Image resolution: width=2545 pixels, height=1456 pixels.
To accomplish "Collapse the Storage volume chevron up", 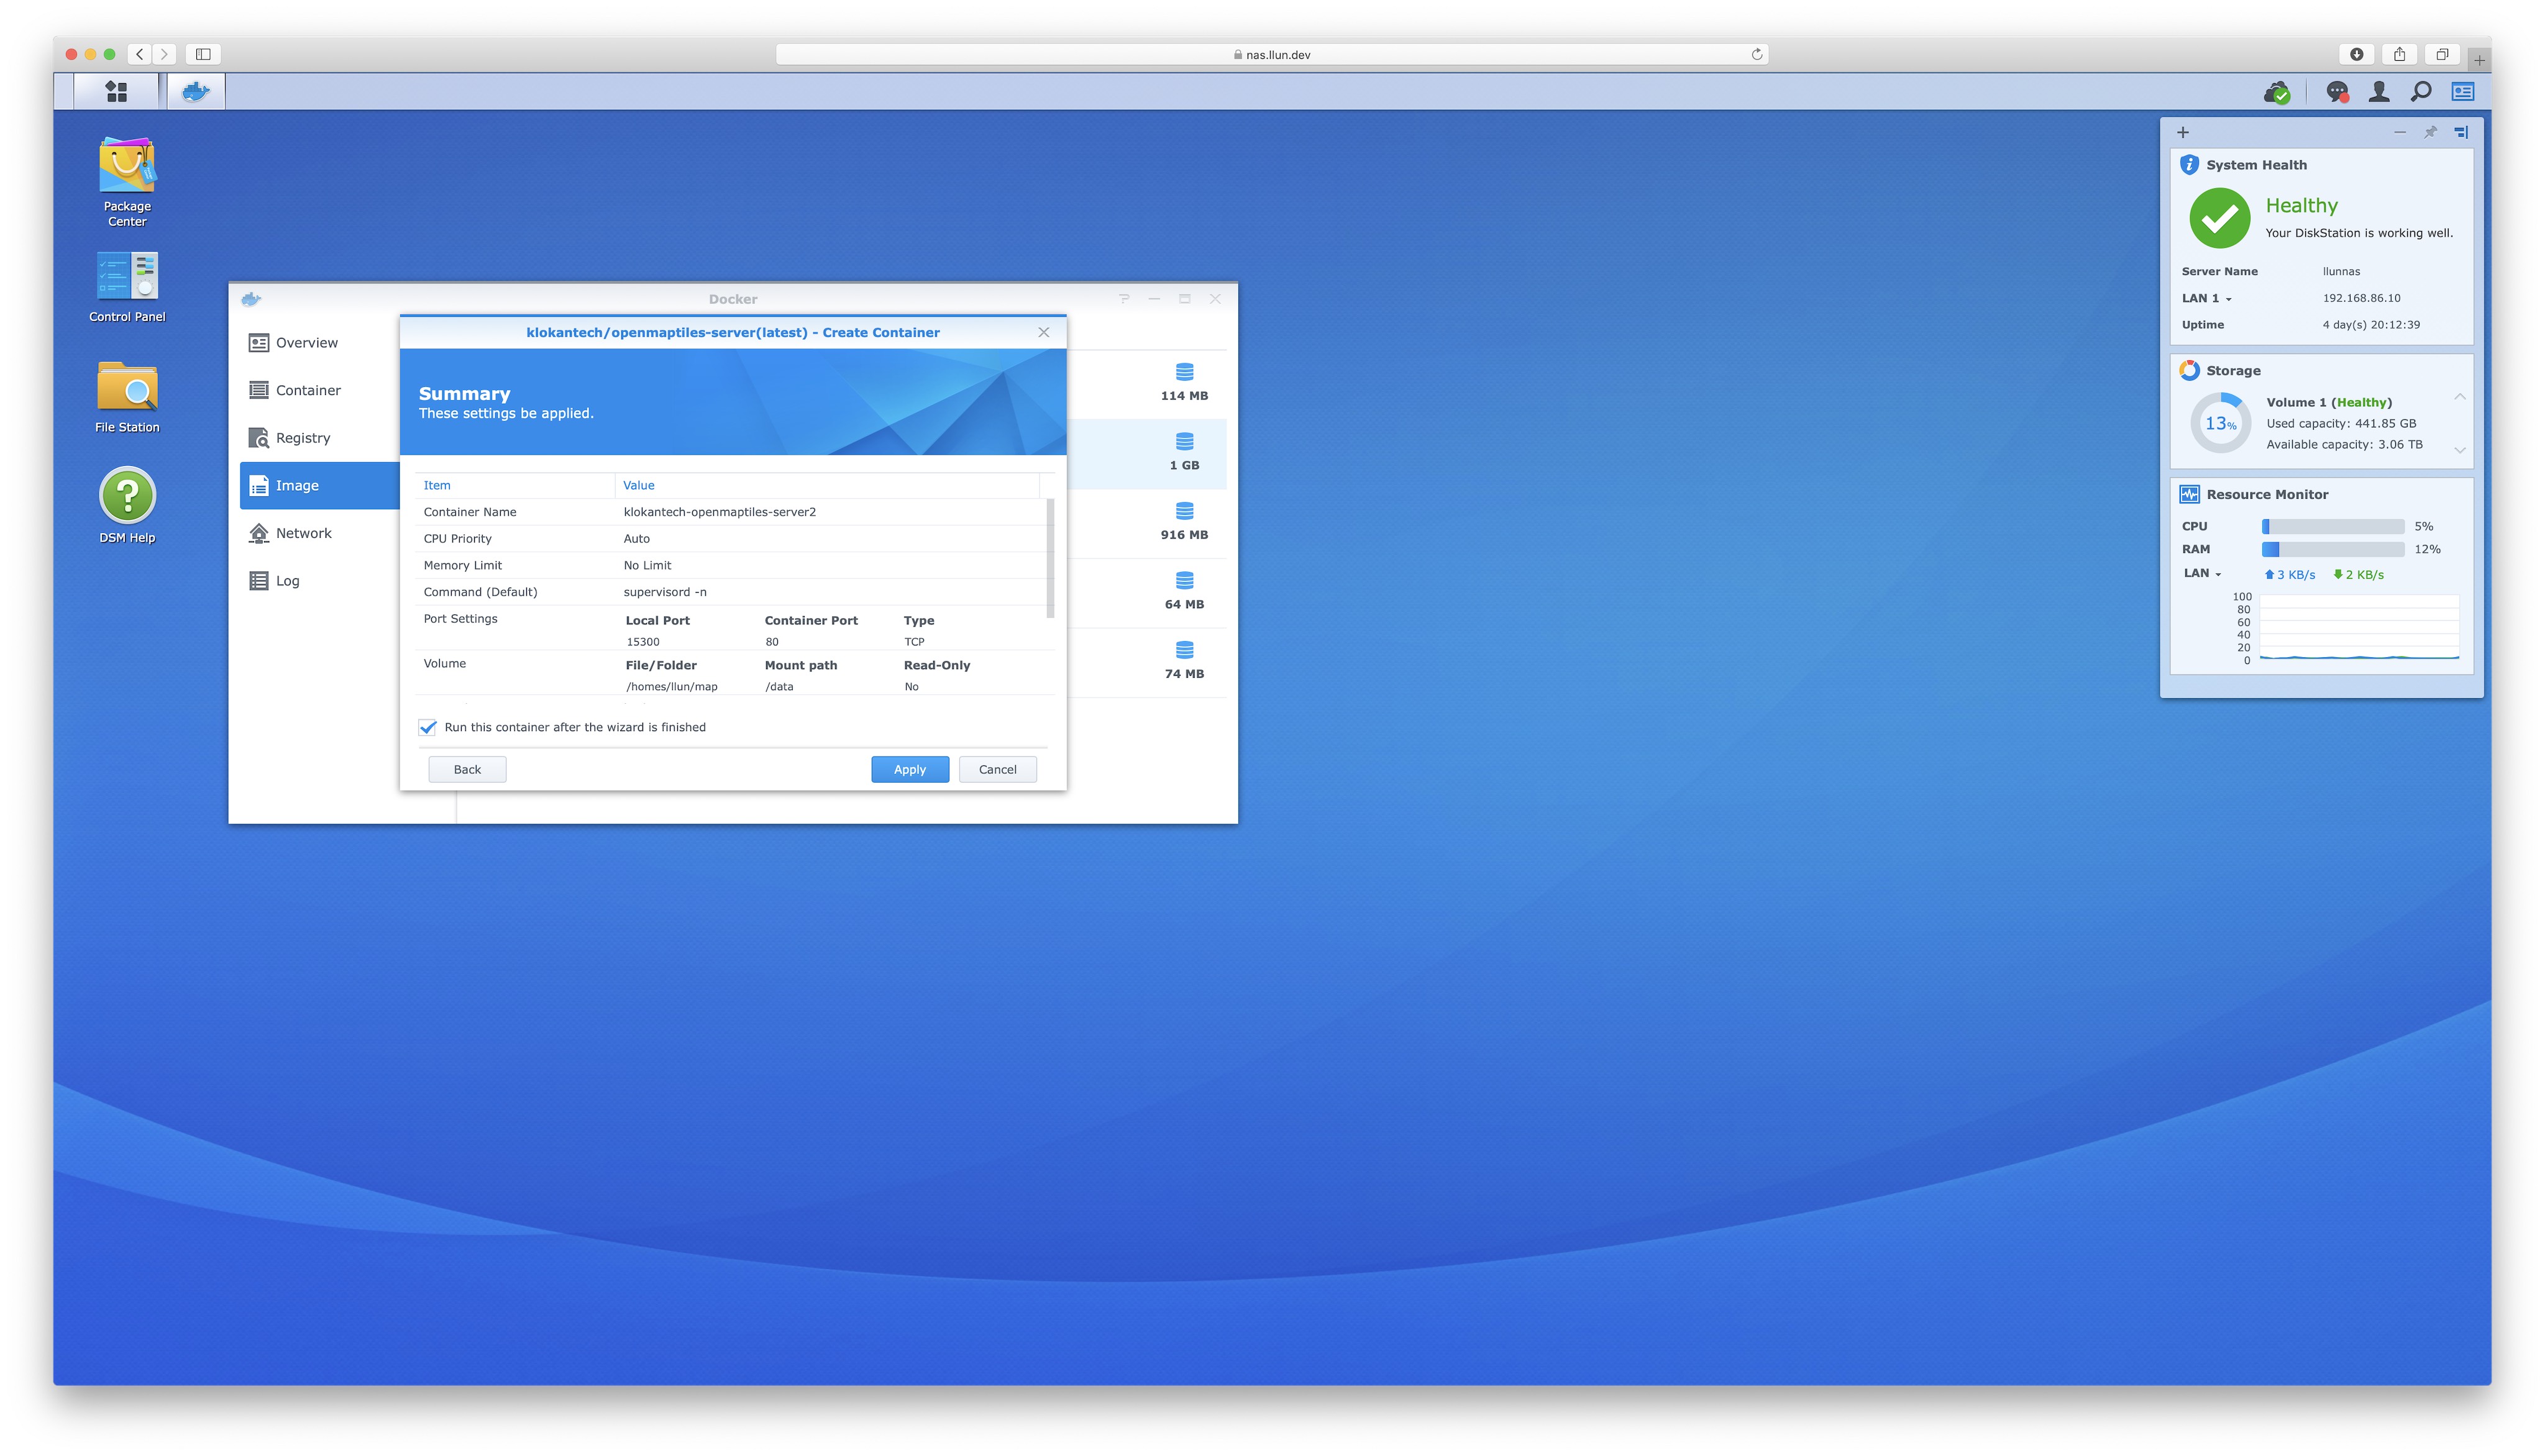I will tap(2460, 397).
